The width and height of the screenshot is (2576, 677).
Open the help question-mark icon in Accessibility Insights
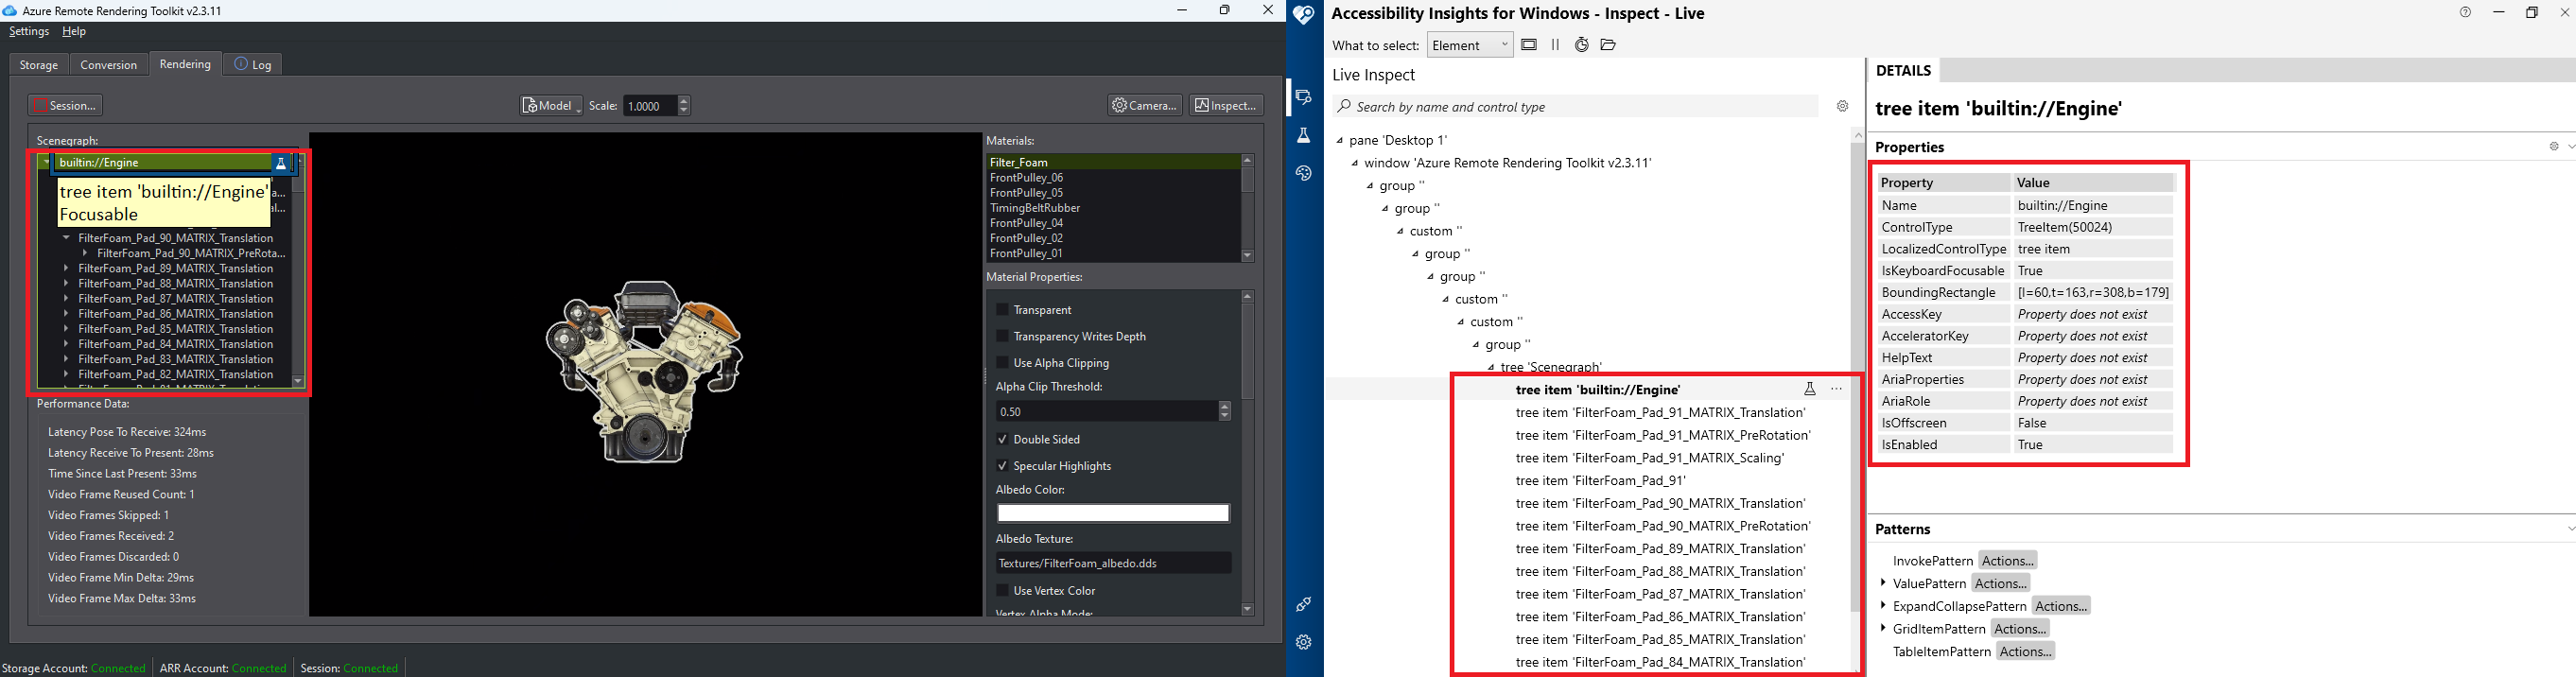(x=2465, y=12)
